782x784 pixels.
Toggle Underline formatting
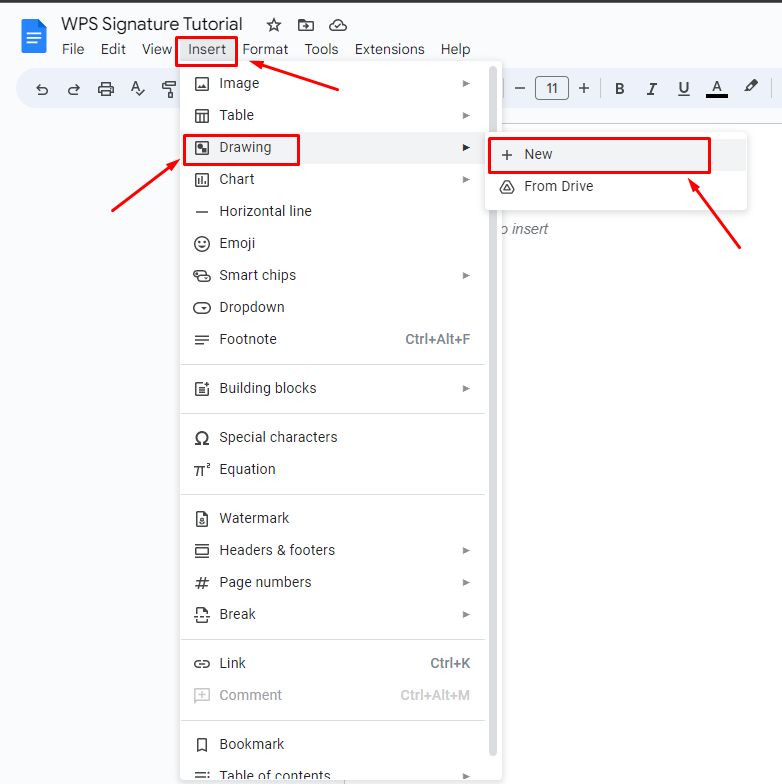click(684, 89)
